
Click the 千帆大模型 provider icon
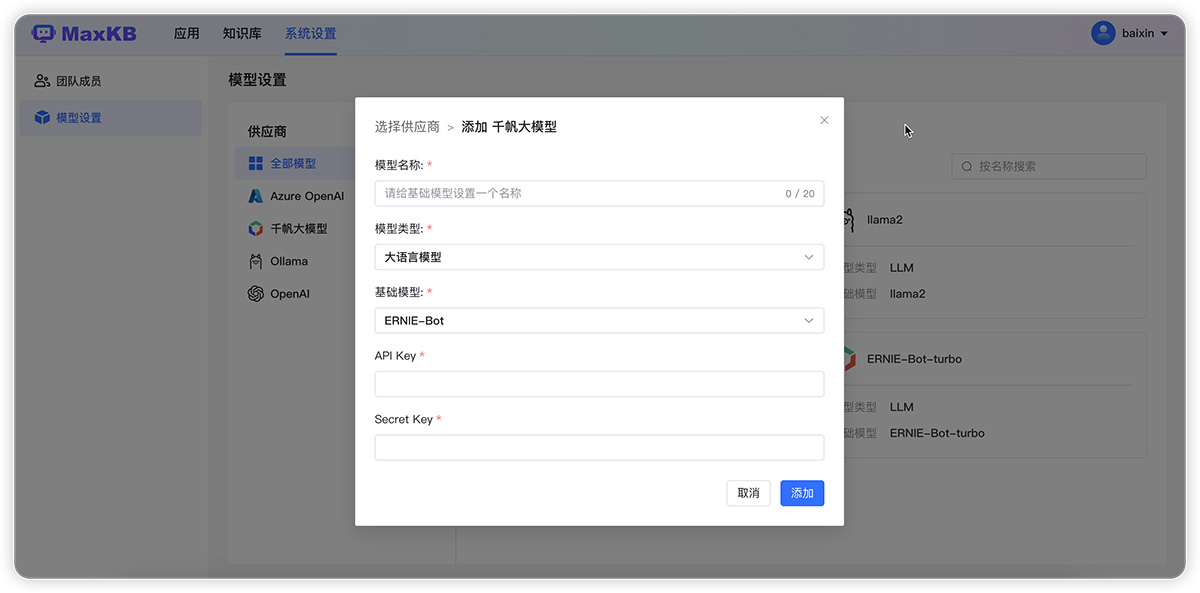click(x=255, y=228)
